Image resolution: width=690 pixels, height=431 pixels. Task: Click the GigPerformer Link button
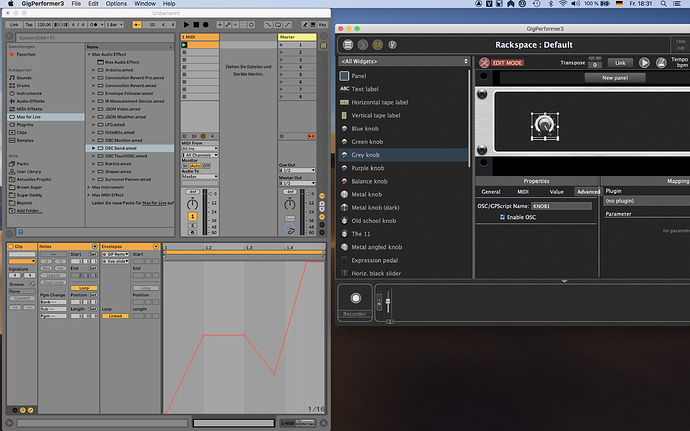(x=620, y=63)
